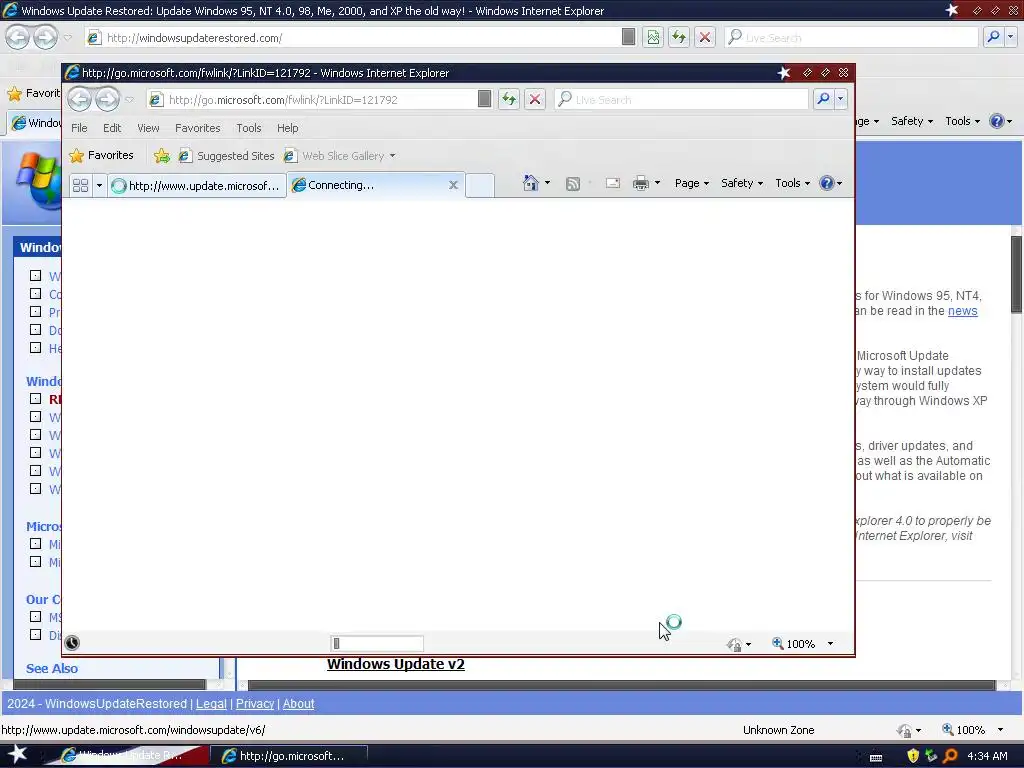Switch to WindowsUpdate Restored taskbar button
1024x768 pixels.
(x=128, y=756)
